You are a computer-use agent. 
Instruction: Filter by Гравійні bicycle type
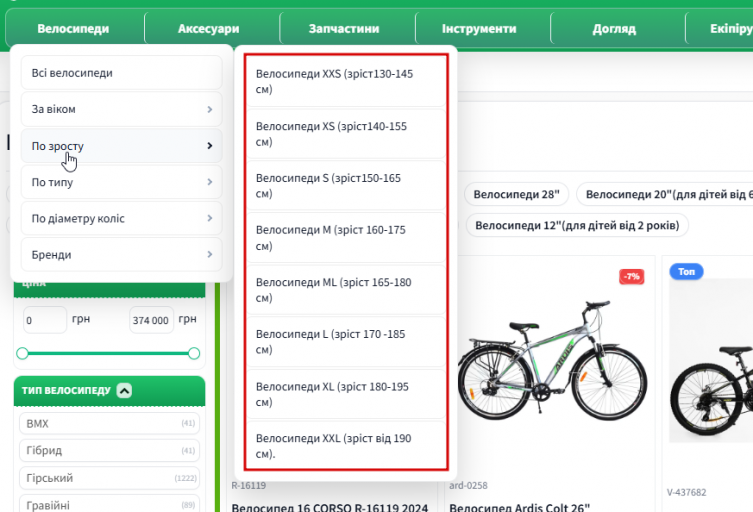(x=109, y=504)
